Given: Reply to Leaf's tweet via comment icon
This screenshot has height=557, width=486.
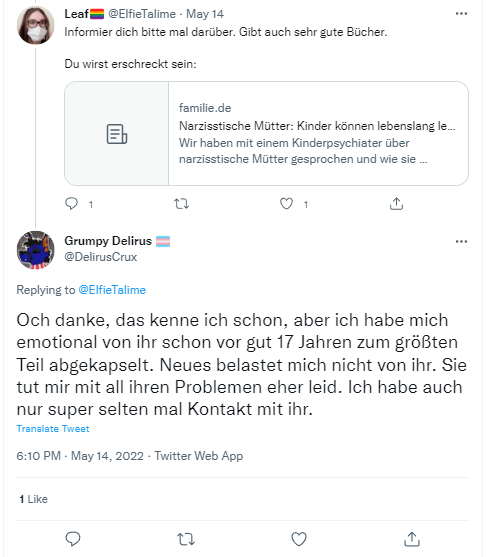Looking at the screenshot, I should point(71,204).
